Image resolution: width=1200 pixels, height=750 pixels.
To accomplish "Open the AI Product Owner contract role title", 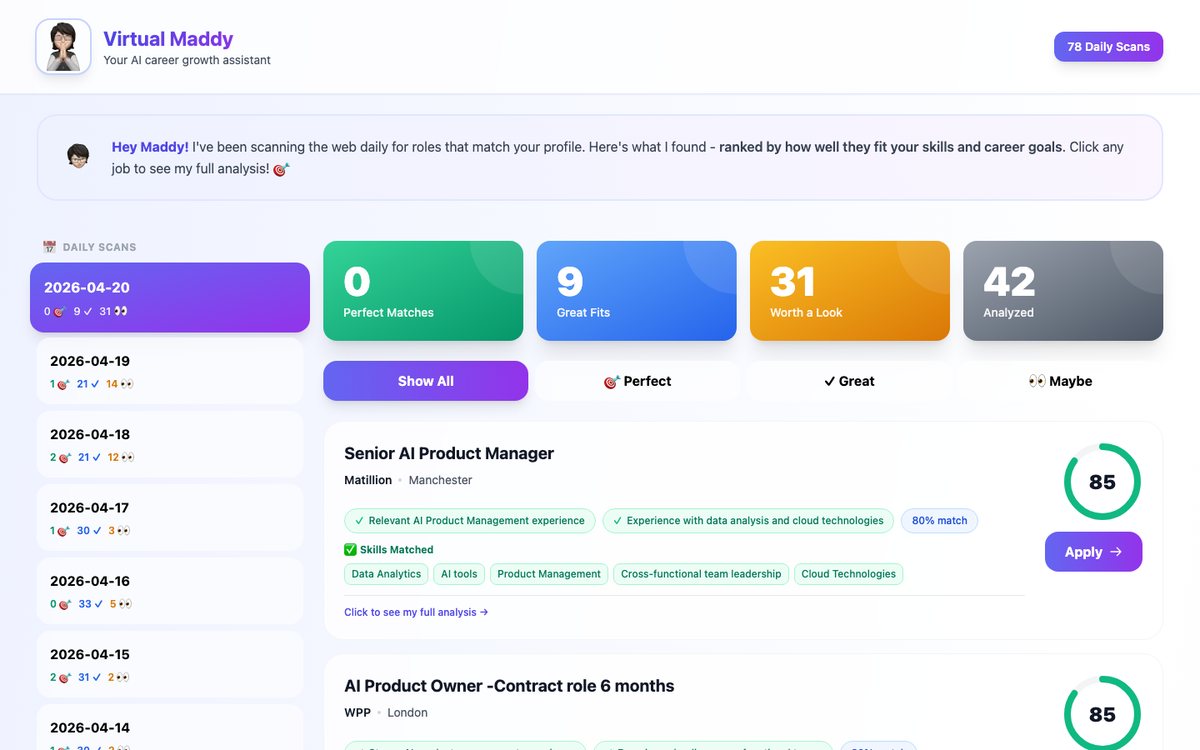I will (509, 686).
